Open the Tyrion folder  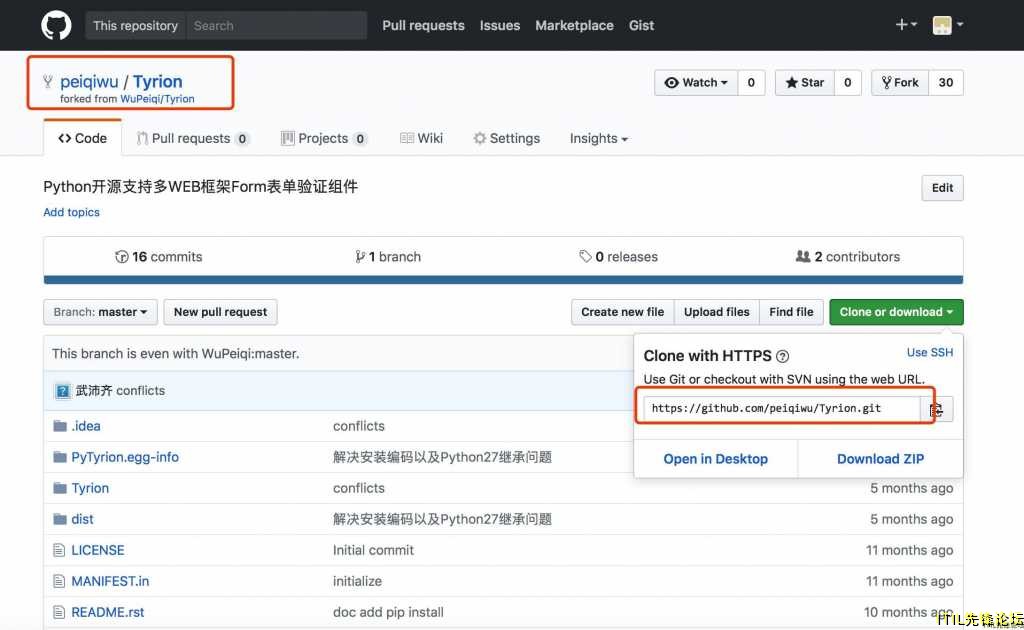tap(90, 488)
